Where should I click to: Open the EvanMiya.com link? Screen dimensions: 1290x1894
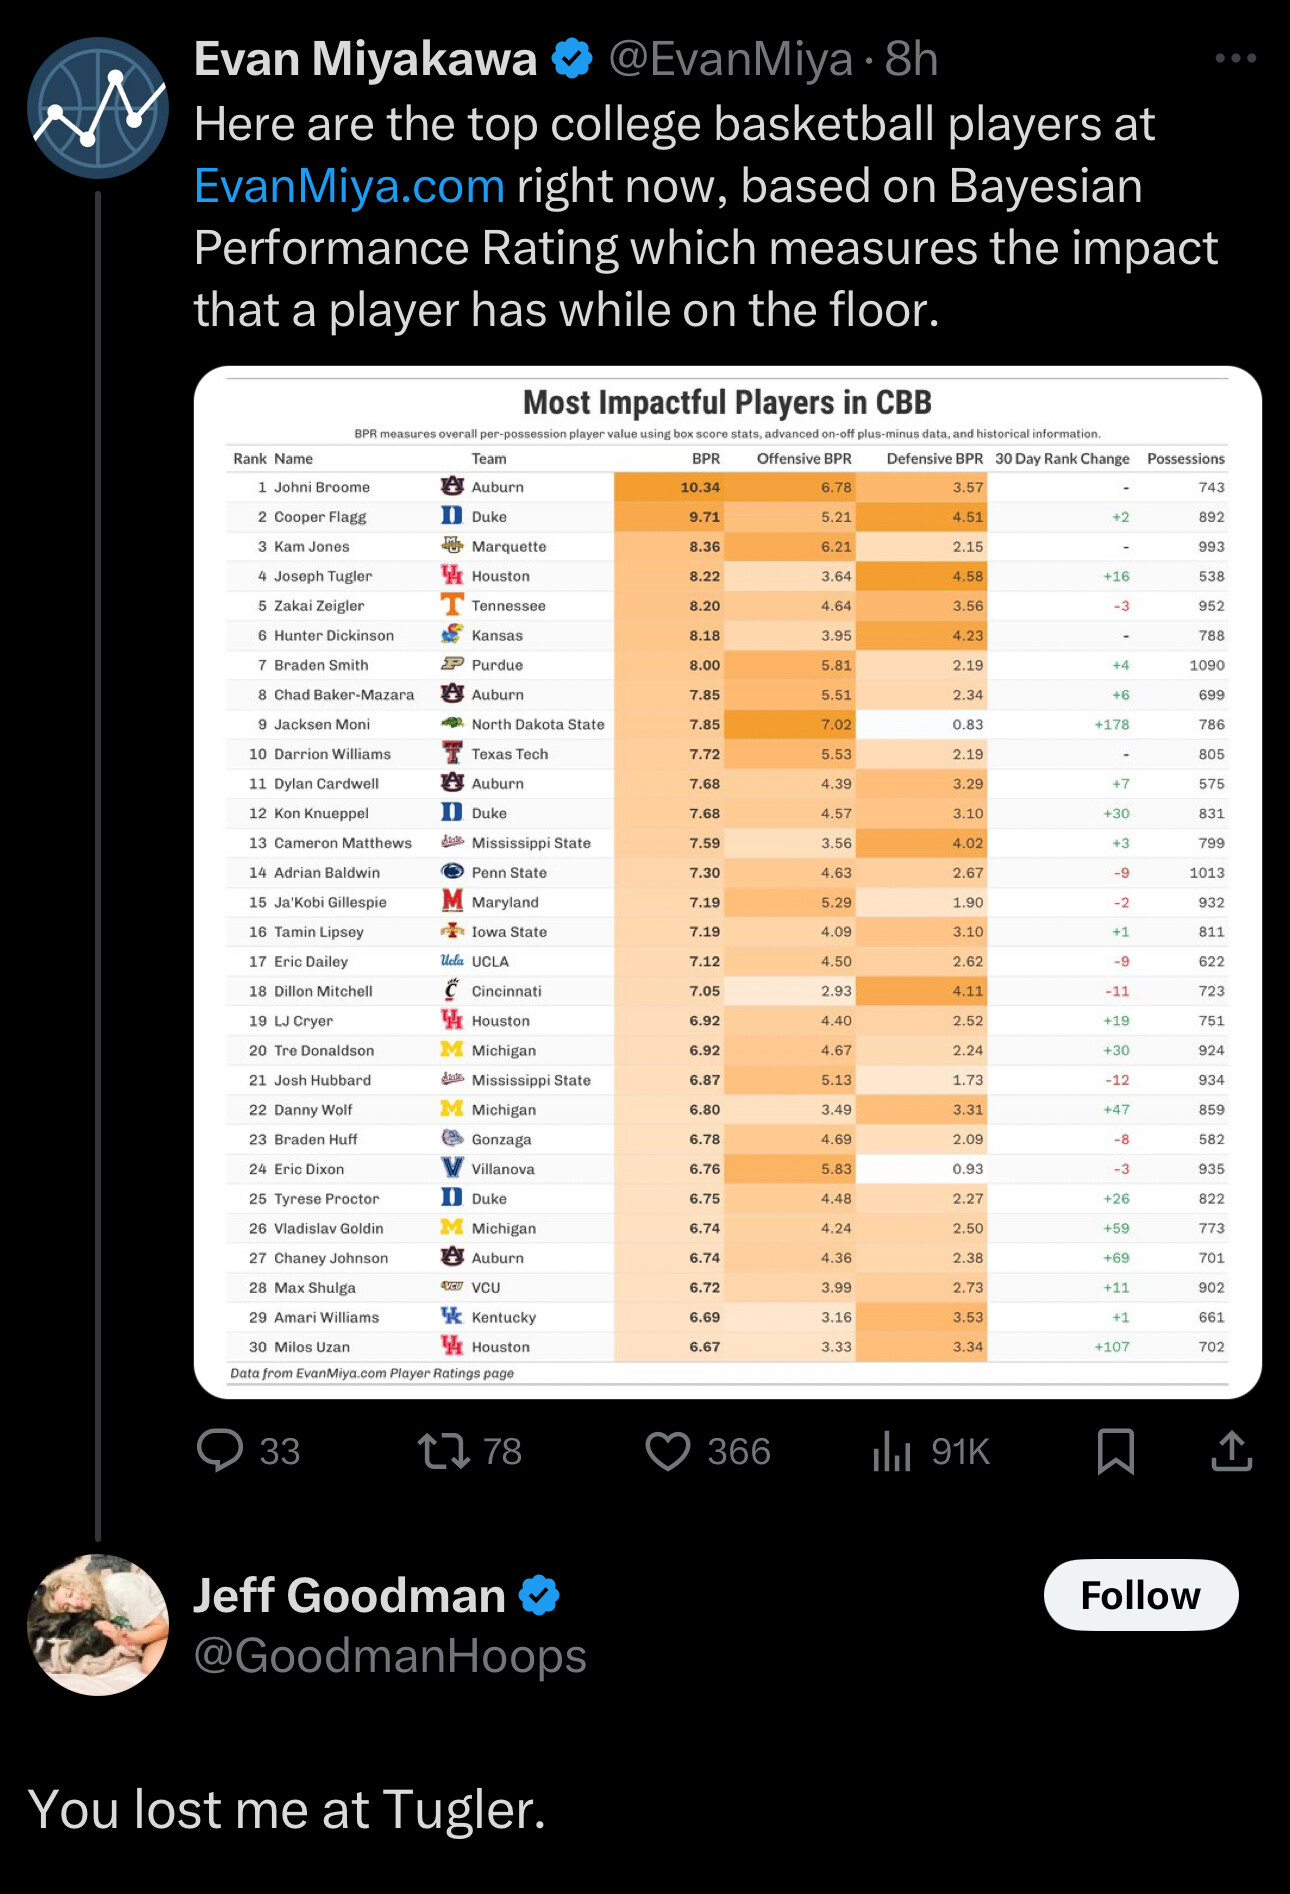coord(349,187)
